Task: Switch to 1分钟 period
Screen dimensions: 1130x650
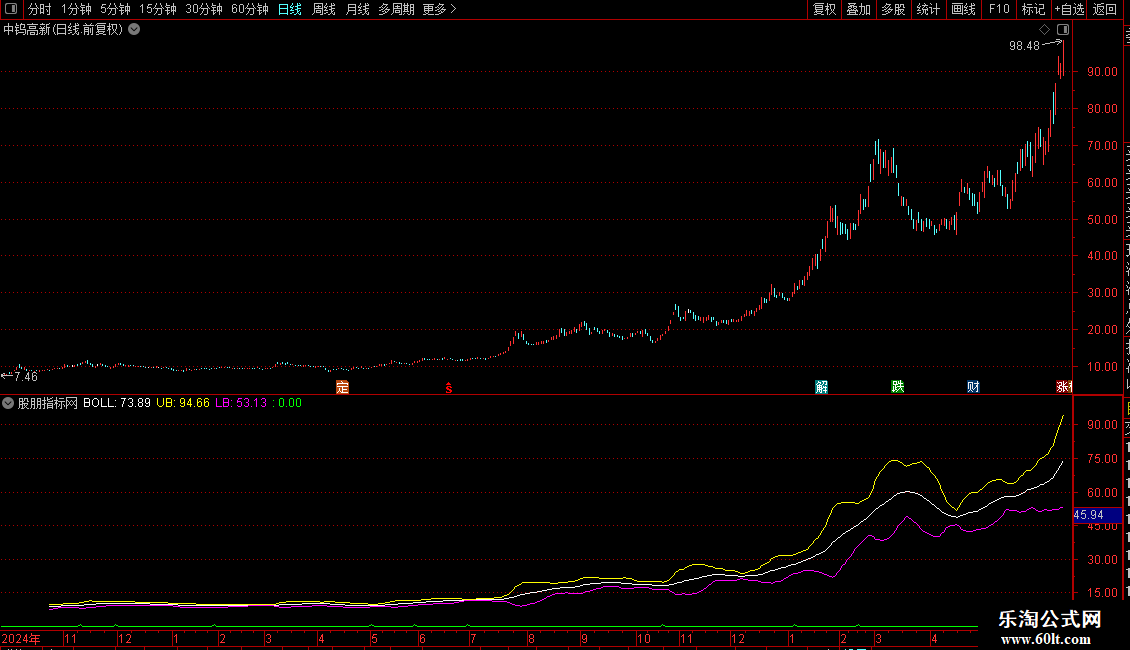Action: coord(76,9)
